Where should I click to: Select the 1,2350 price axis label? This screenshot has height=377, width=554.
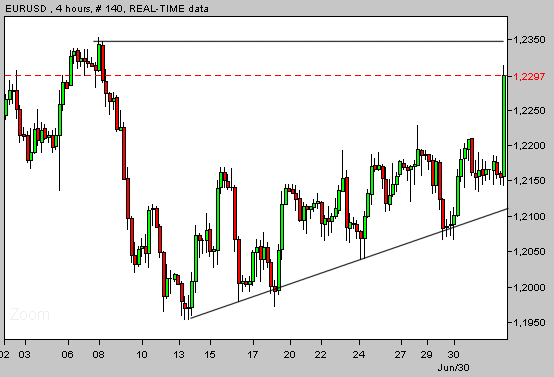click(x=529, y=40)
